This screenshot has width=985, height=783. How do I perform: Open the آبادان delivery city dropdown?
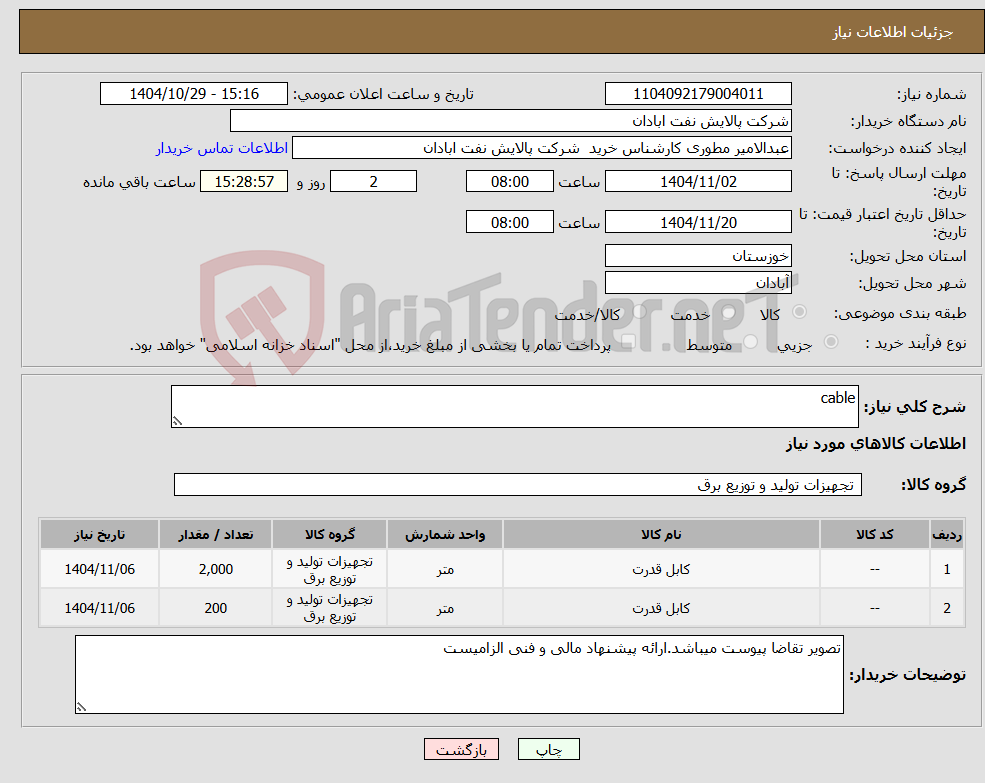click(x=698, y=282)
